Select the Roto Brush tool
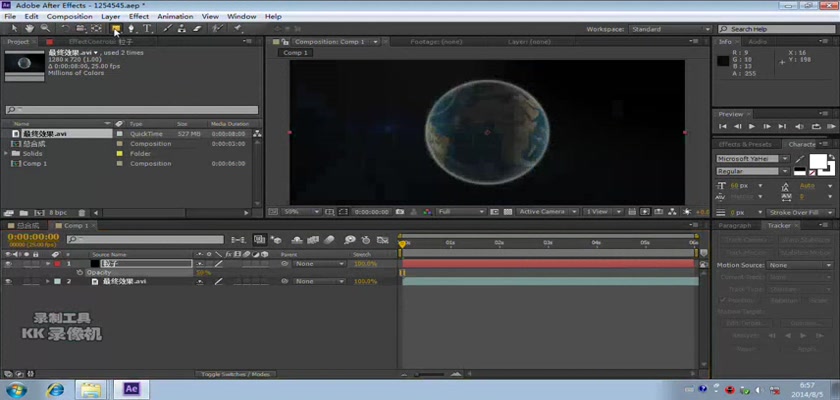This screenshot has width=840, height=400. point(217,29)
